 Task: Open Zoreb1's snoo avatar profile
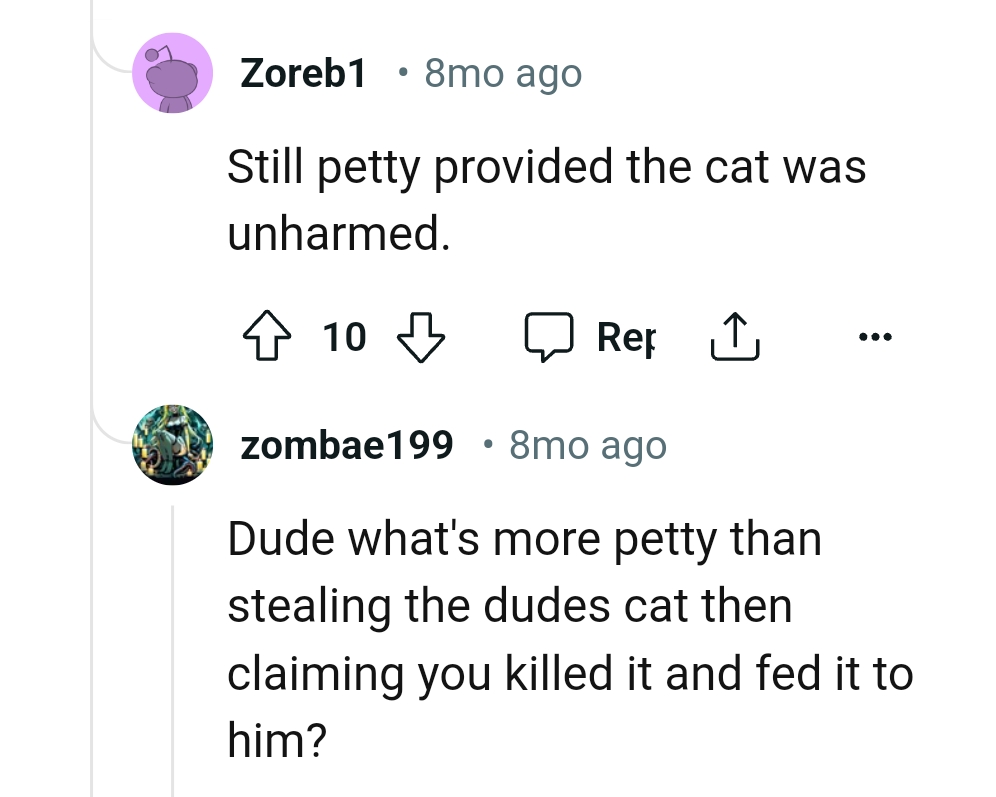[x=172, y=73]
